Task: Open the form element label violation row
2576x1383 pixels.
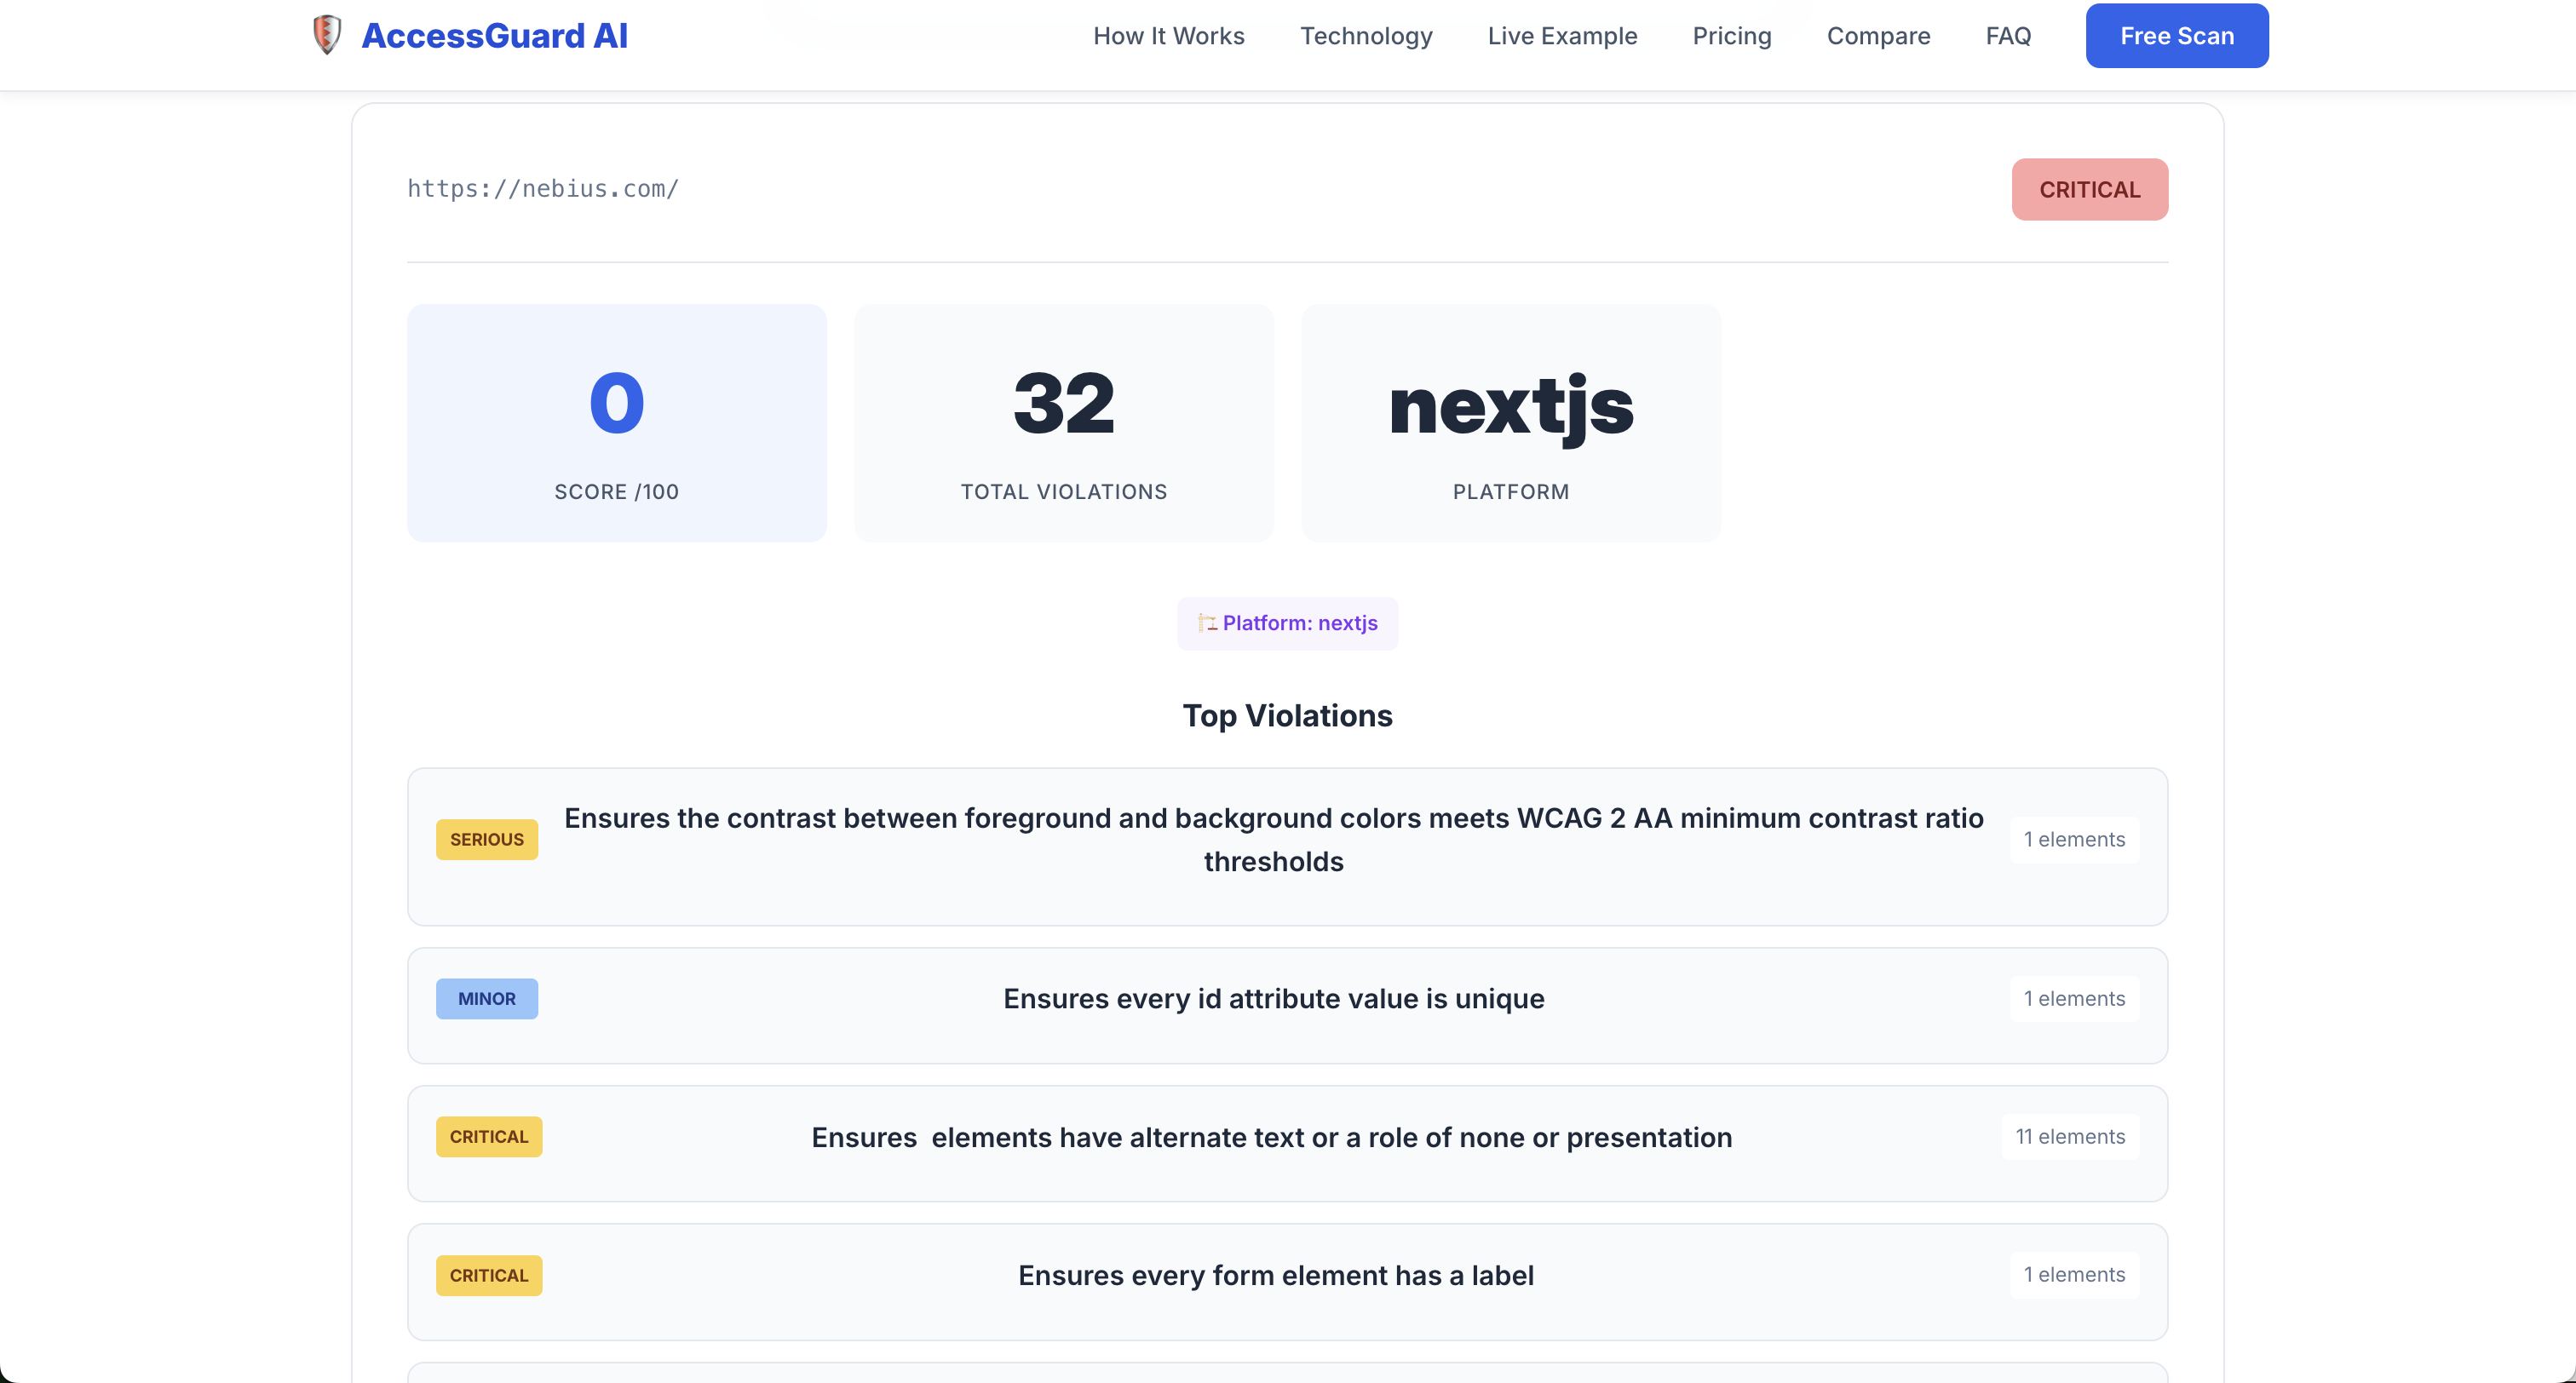Action: pyautogui.click(x=1288, y=1282)
